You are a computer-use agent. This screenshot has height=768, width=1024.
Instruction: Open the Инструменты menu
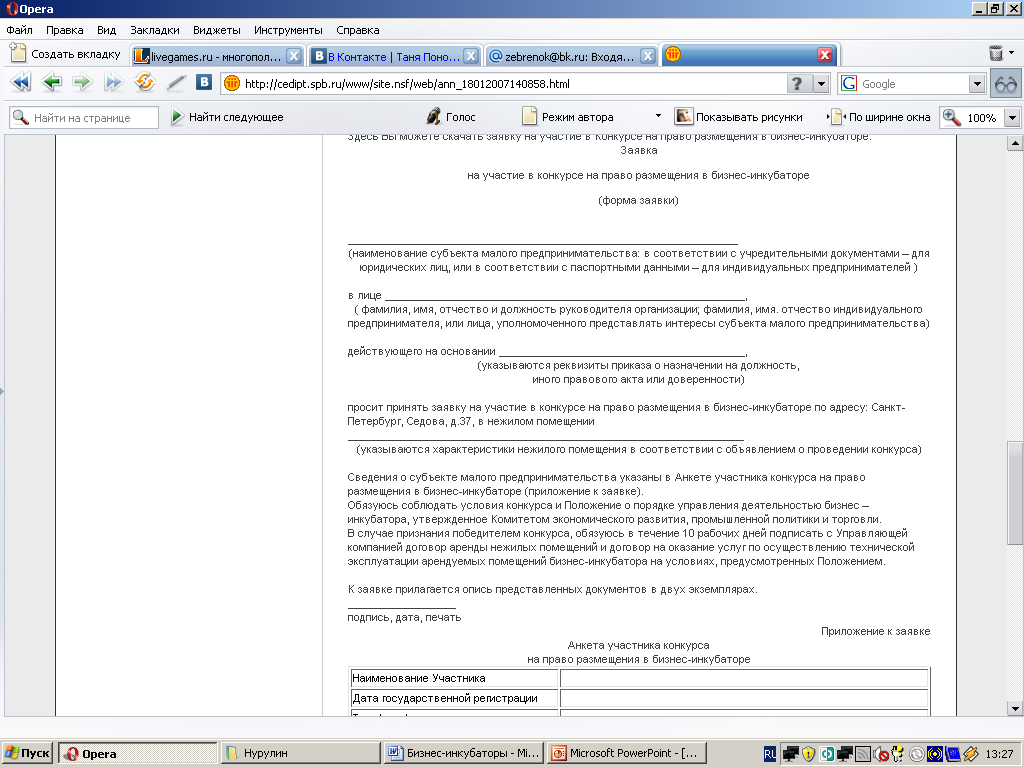[x=288, y=30]
